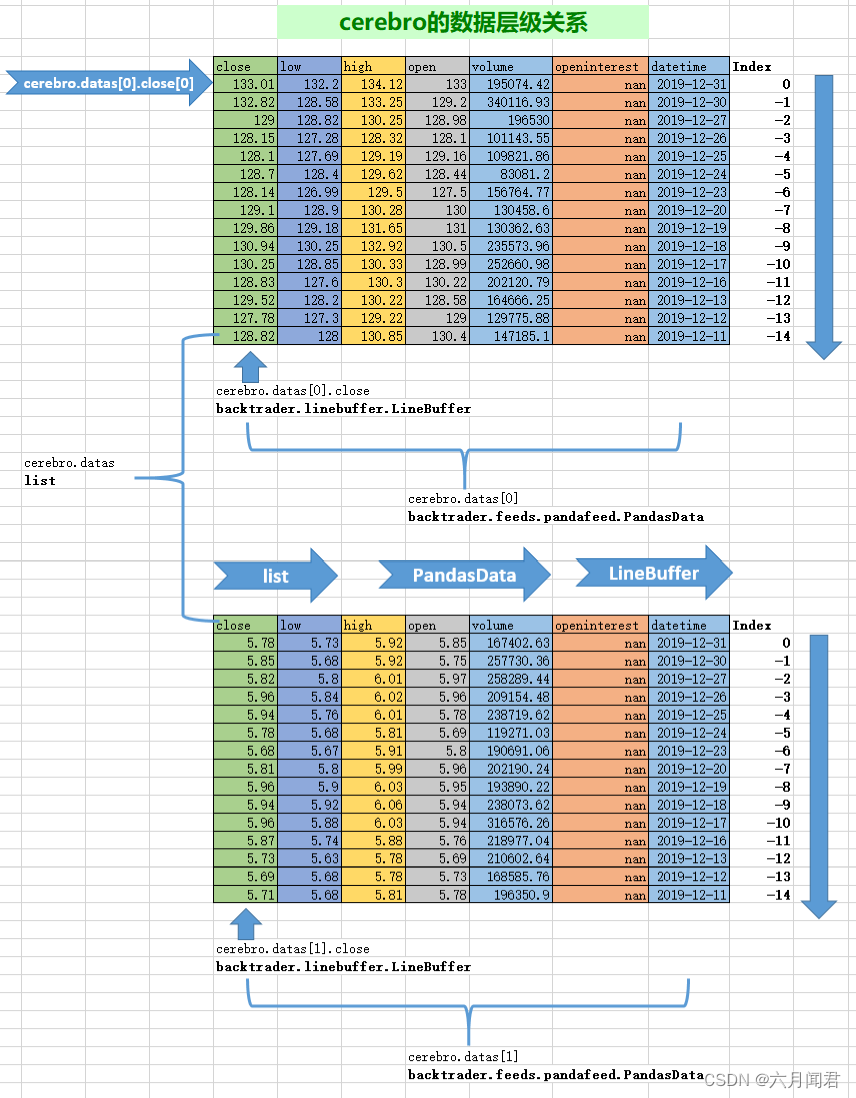The width and height of the screenshot is (856, 1098).
Task: Click 2019-12-24 in the bottom table
Action: (689, 733)
